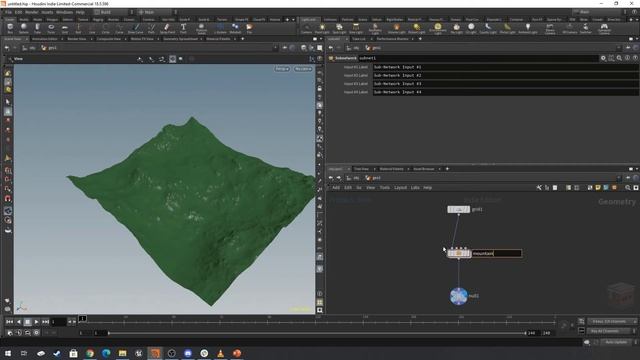Add a Switcher from the shelf
The height and width of the screenshot is (360, 640).
click(585, 29)
